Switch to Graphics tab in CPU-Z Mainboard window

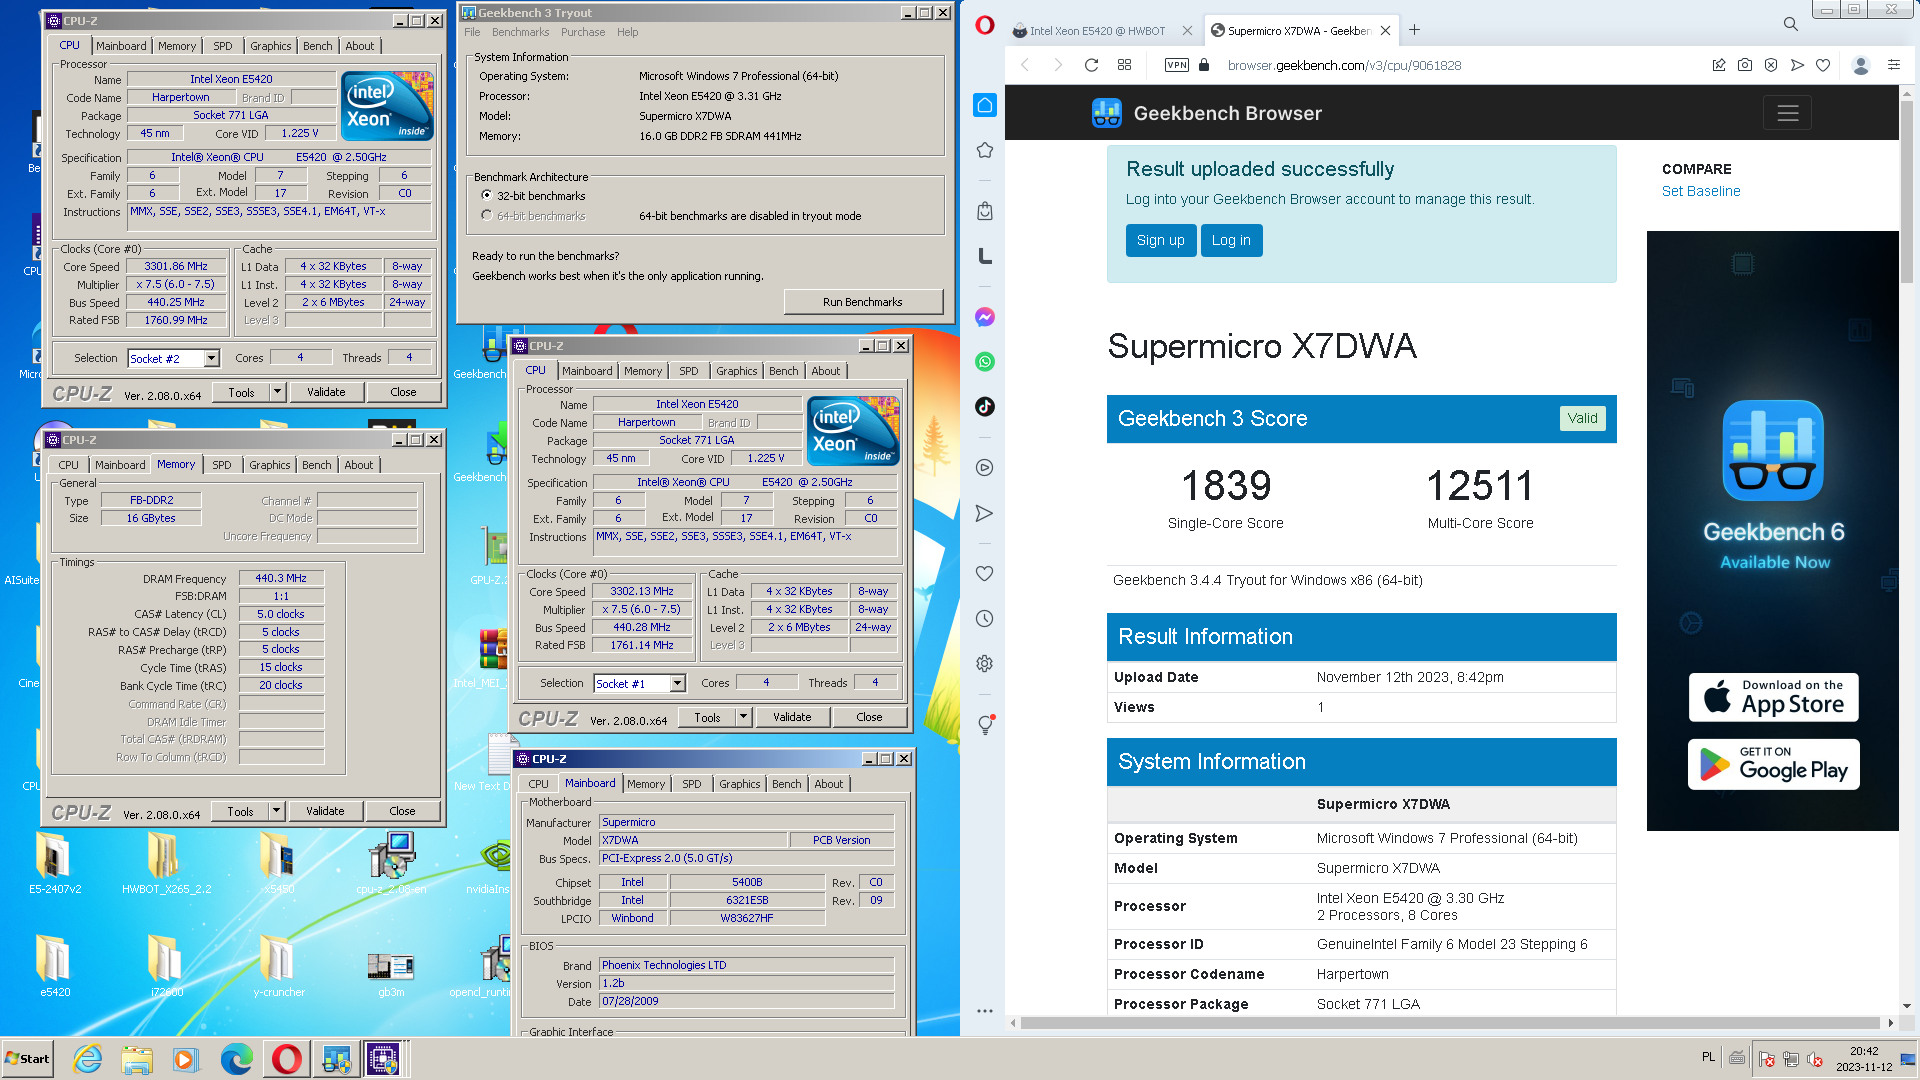pos(740,784)
